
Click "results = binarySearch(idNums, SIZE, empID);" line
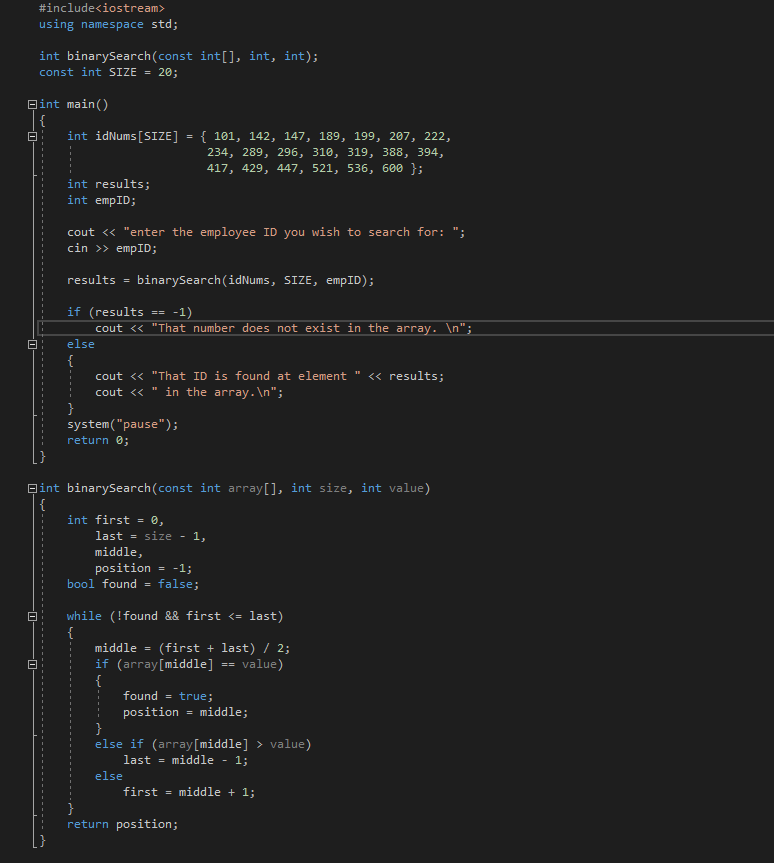220,280
